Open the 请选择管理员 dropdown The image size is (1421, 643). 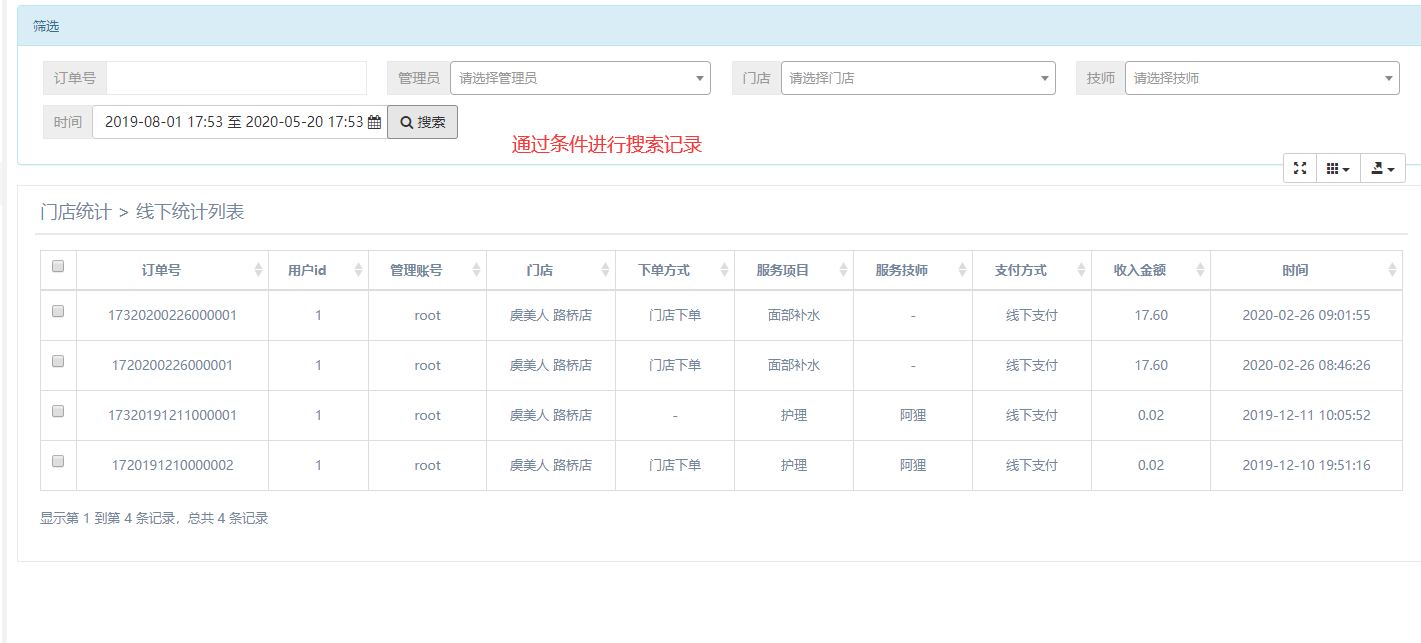(580, 78)
